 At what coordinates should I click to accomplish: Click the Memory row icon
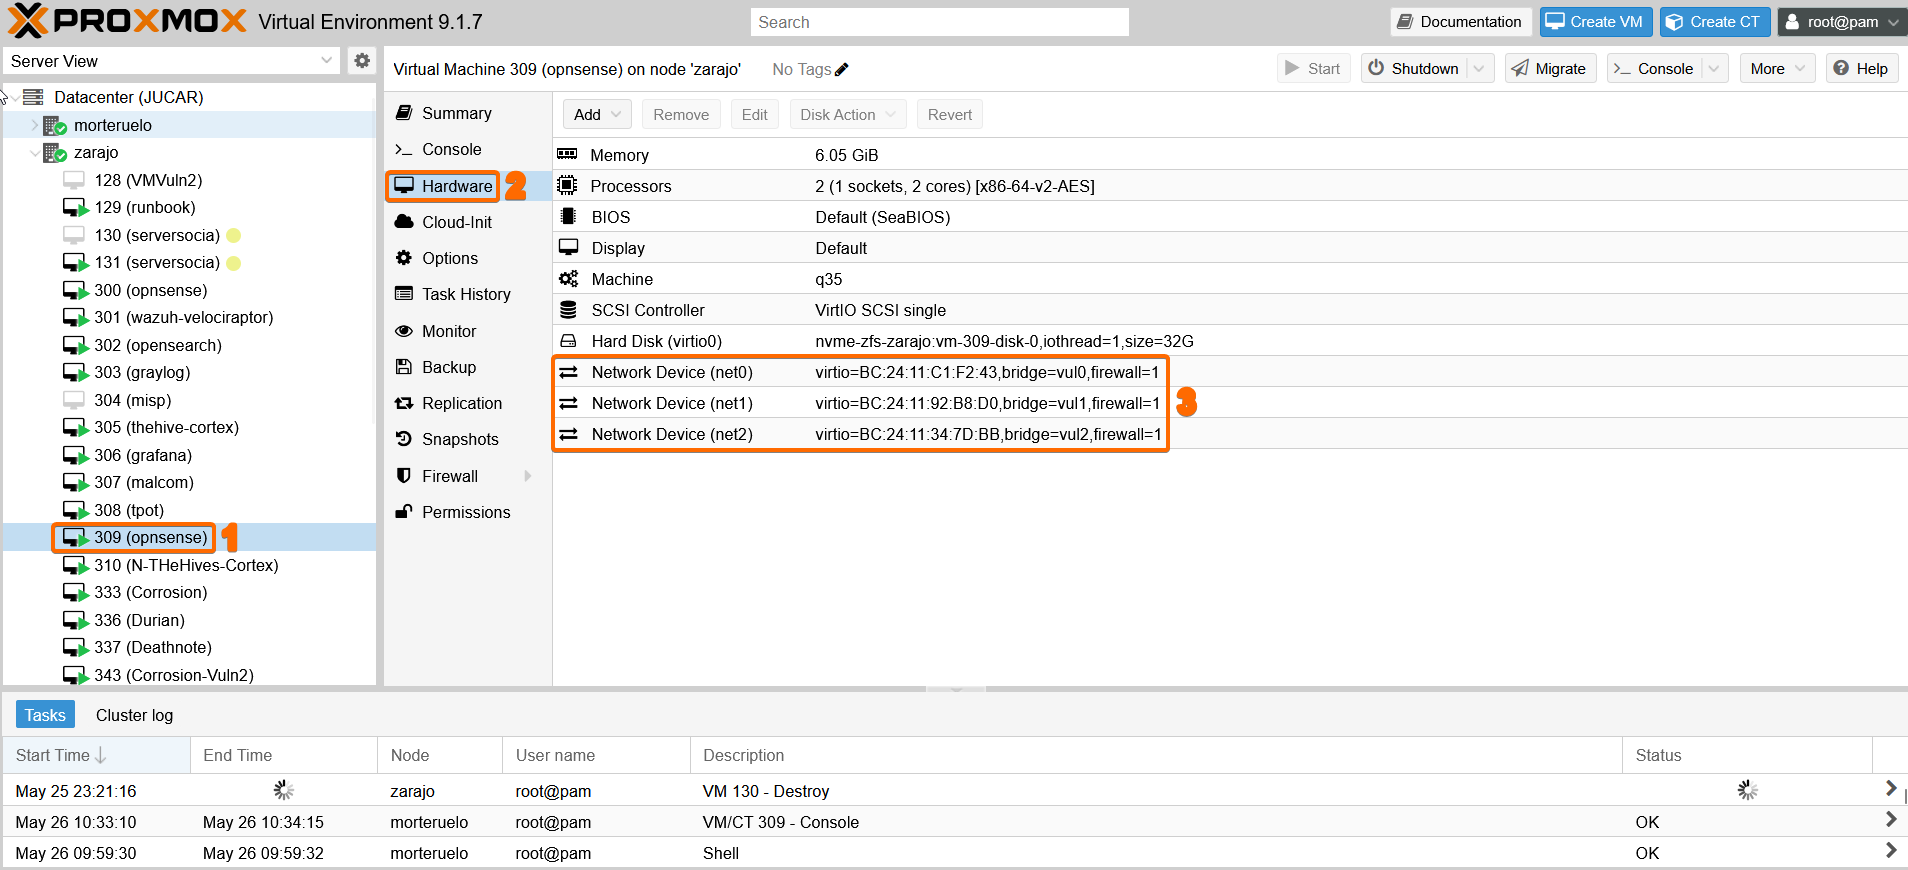568,155
